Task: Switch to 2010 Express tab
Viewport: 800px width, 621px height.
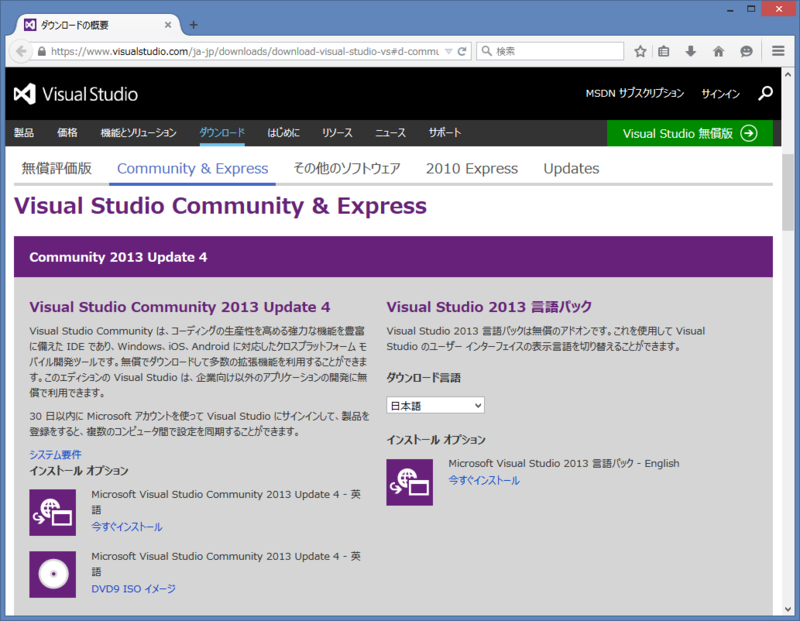Action: click(x=472, y=168)
